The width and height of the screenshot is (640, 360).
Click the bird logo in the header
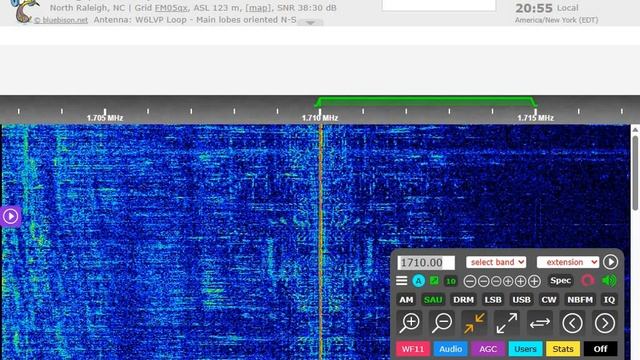(24, 11)
